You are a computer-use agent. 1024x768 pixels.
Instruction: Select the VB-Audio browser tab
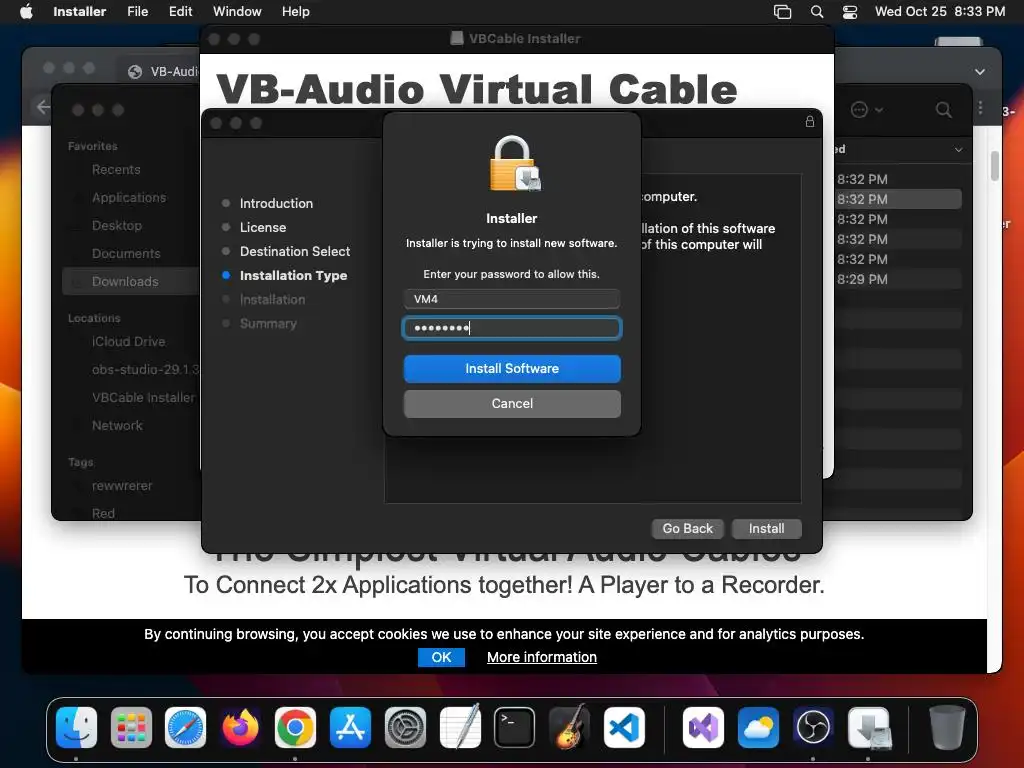[163, 72]
